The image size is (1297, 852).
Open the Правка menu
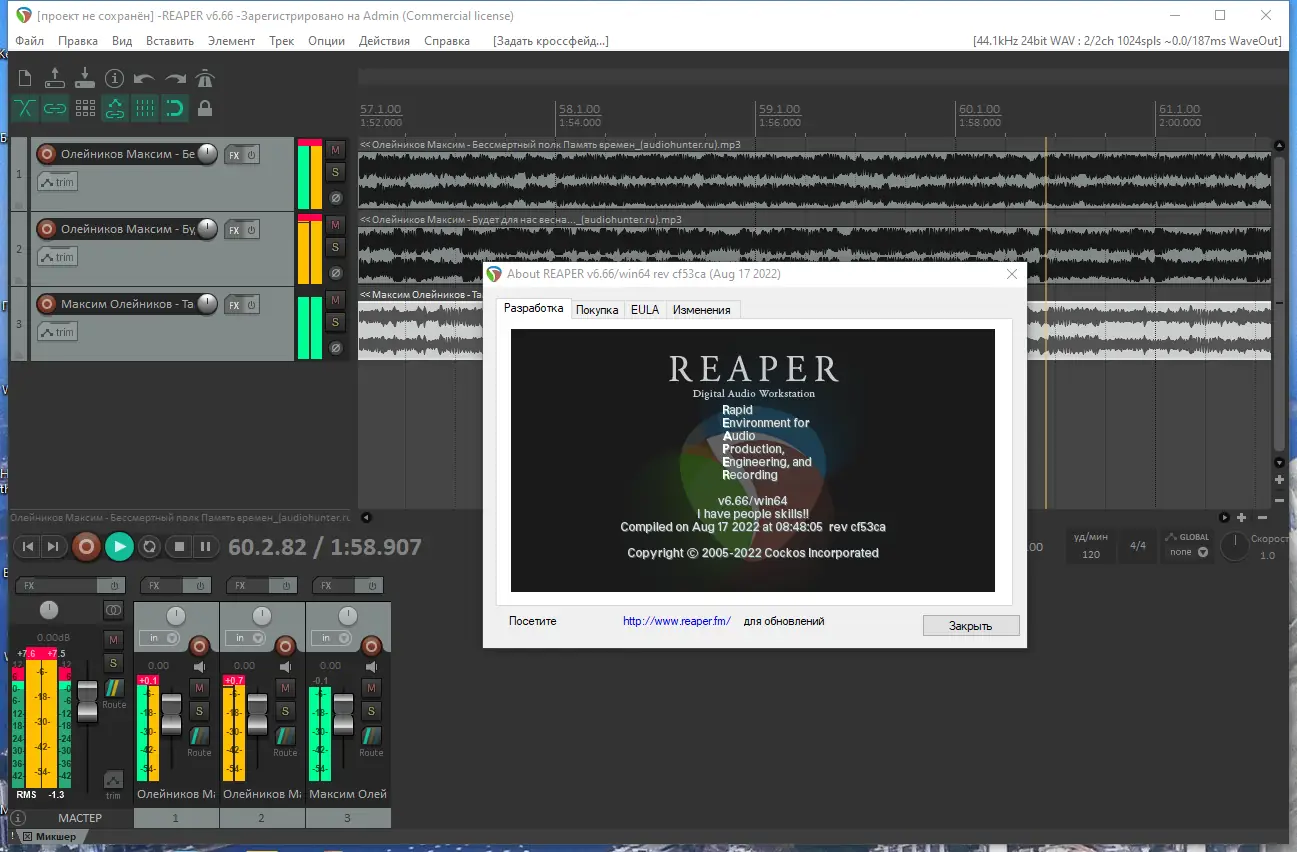pyautogui.click(x=78, y=41)
